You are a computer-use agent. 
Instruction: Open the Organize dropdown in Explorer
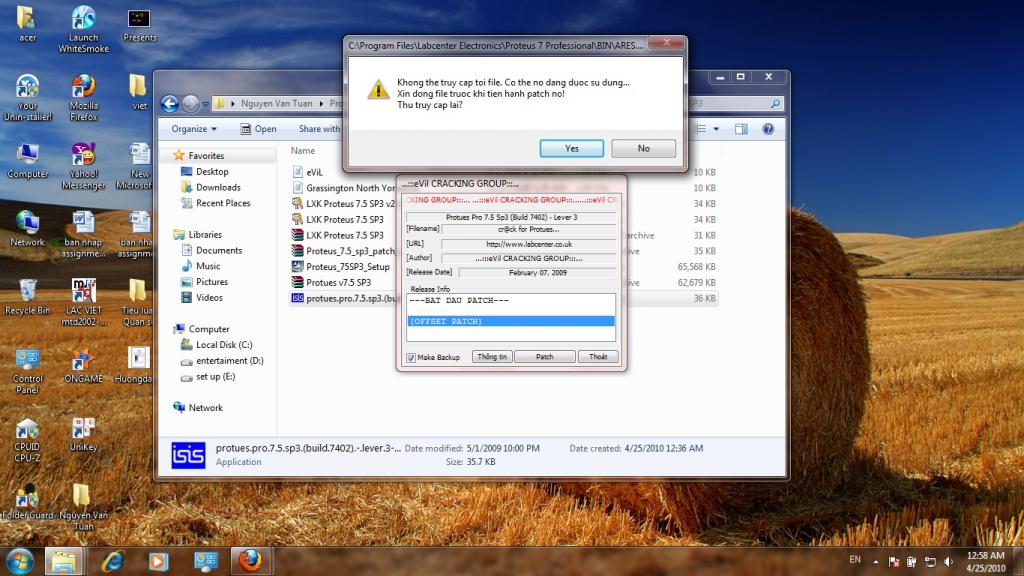pyautogui.click(x=194, y=129)
